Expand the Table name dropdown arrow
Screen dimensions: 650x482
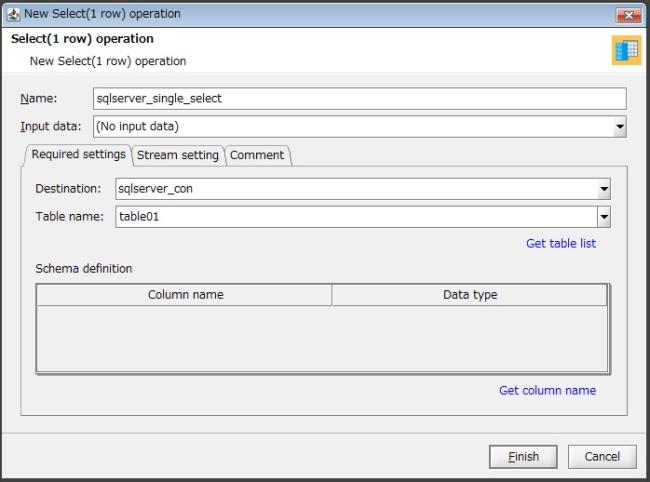pos(603,217)
